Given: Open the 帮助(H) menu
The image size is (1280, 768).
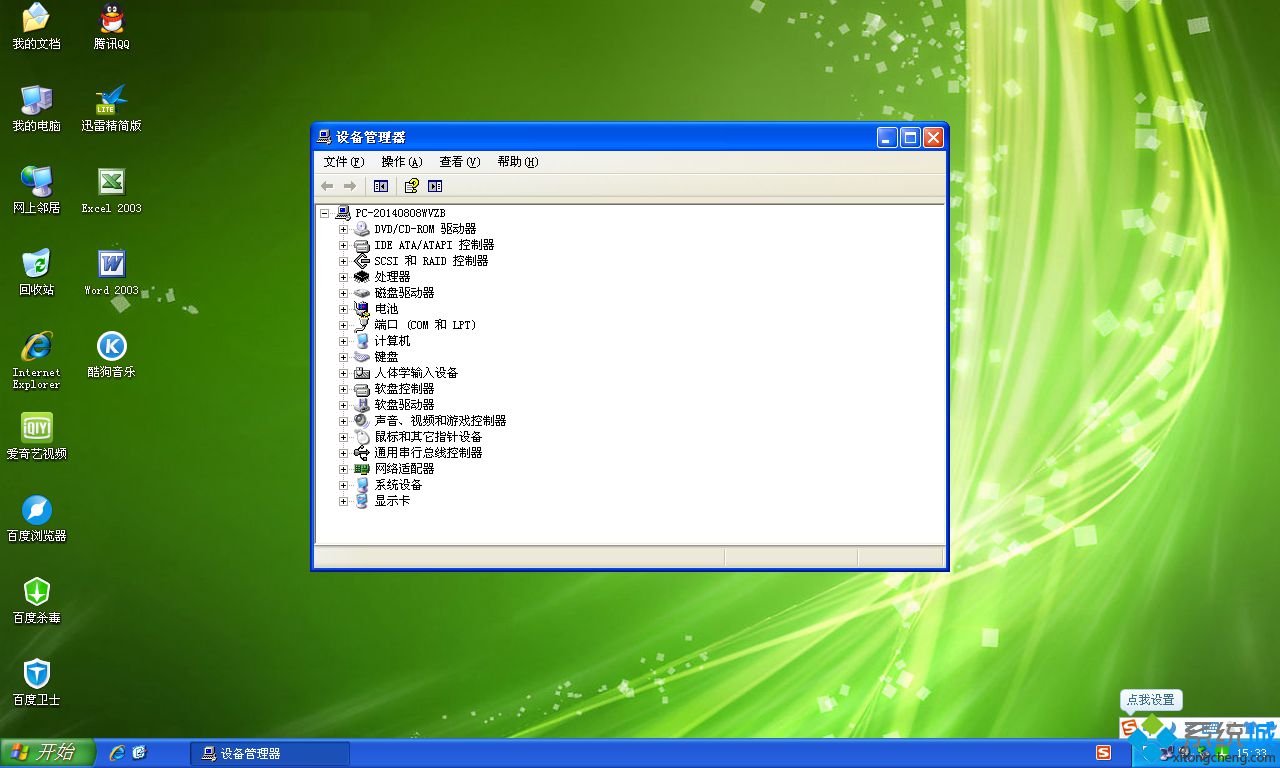Looking at the screenshot, I should pos(517,162).
